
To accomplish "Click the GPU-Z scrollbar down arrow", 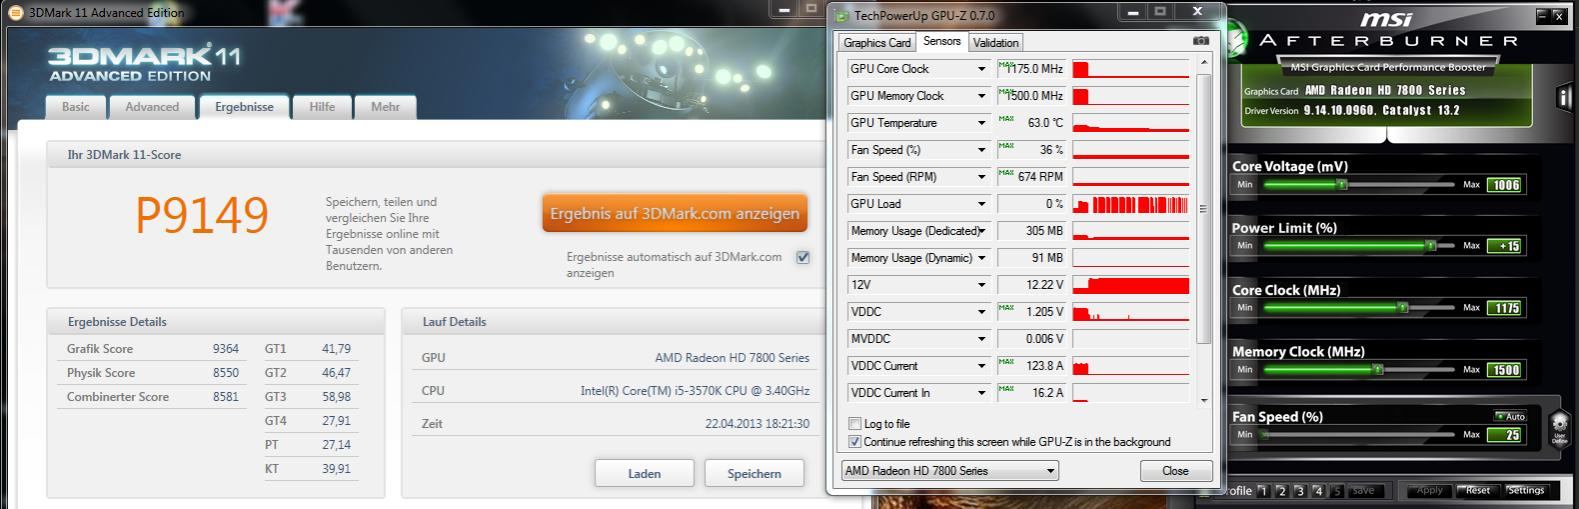I will [1204, 400].
